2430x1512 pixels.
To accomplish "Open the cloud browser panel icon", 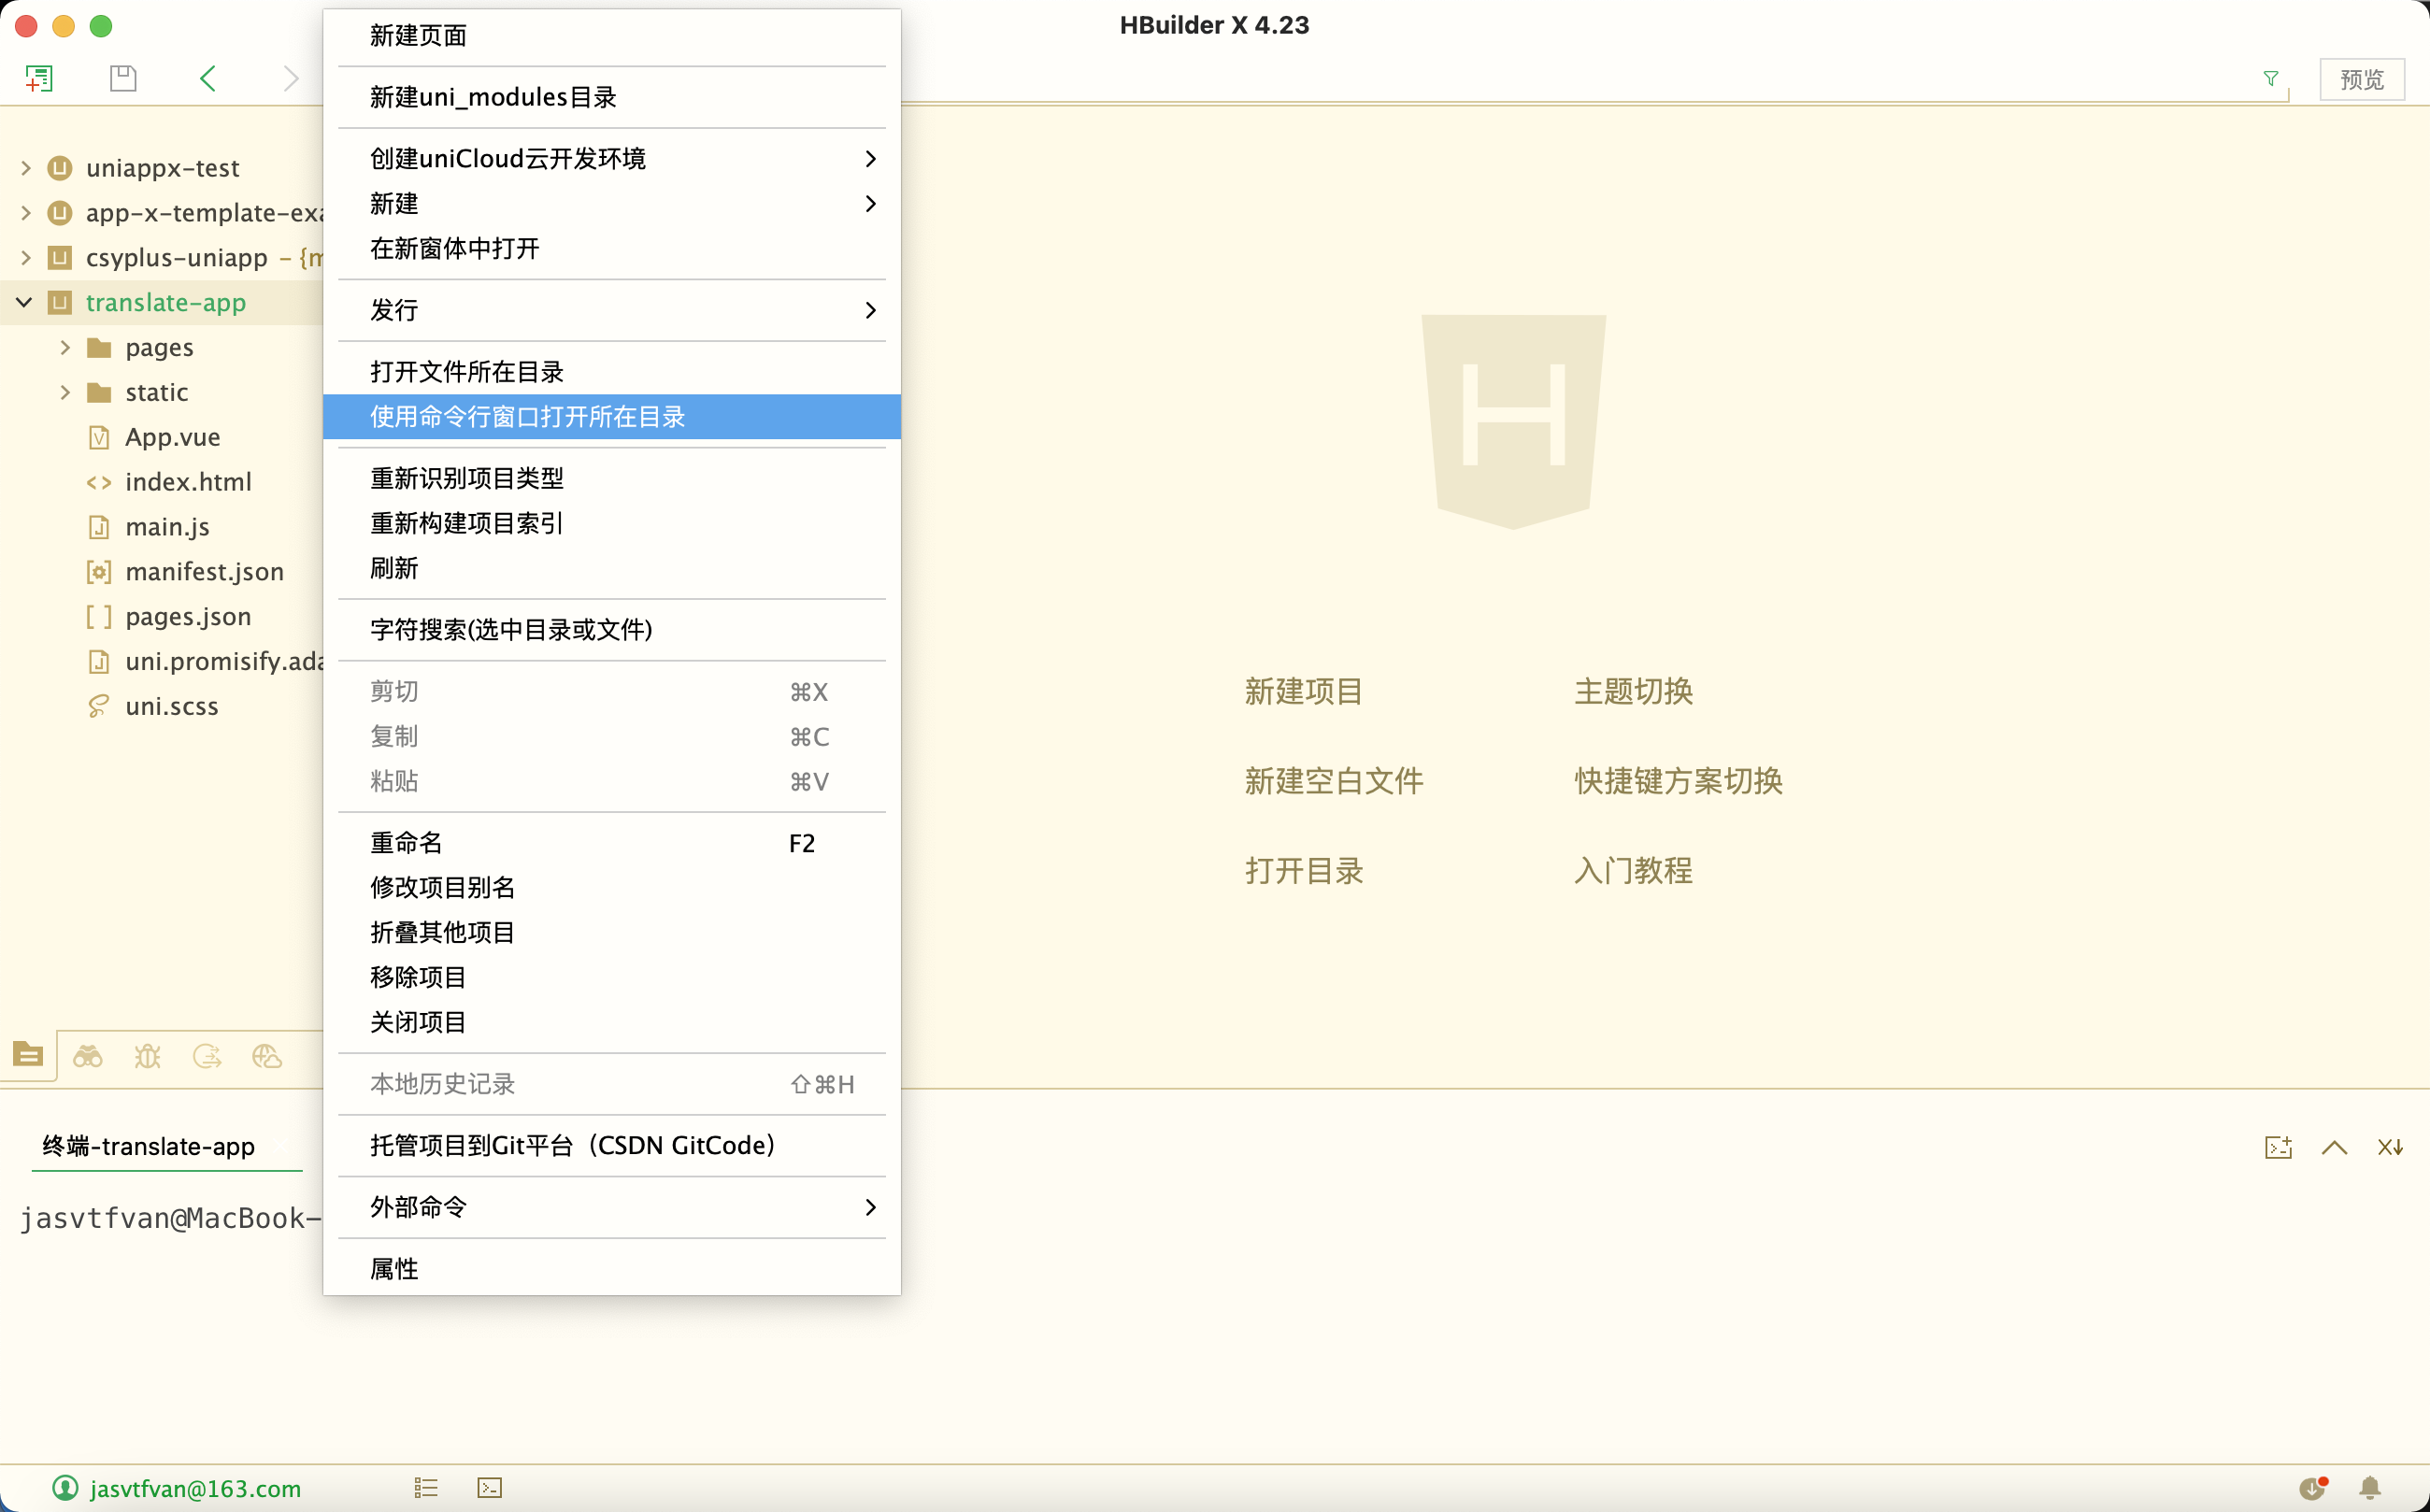I will click(267, 1056).
